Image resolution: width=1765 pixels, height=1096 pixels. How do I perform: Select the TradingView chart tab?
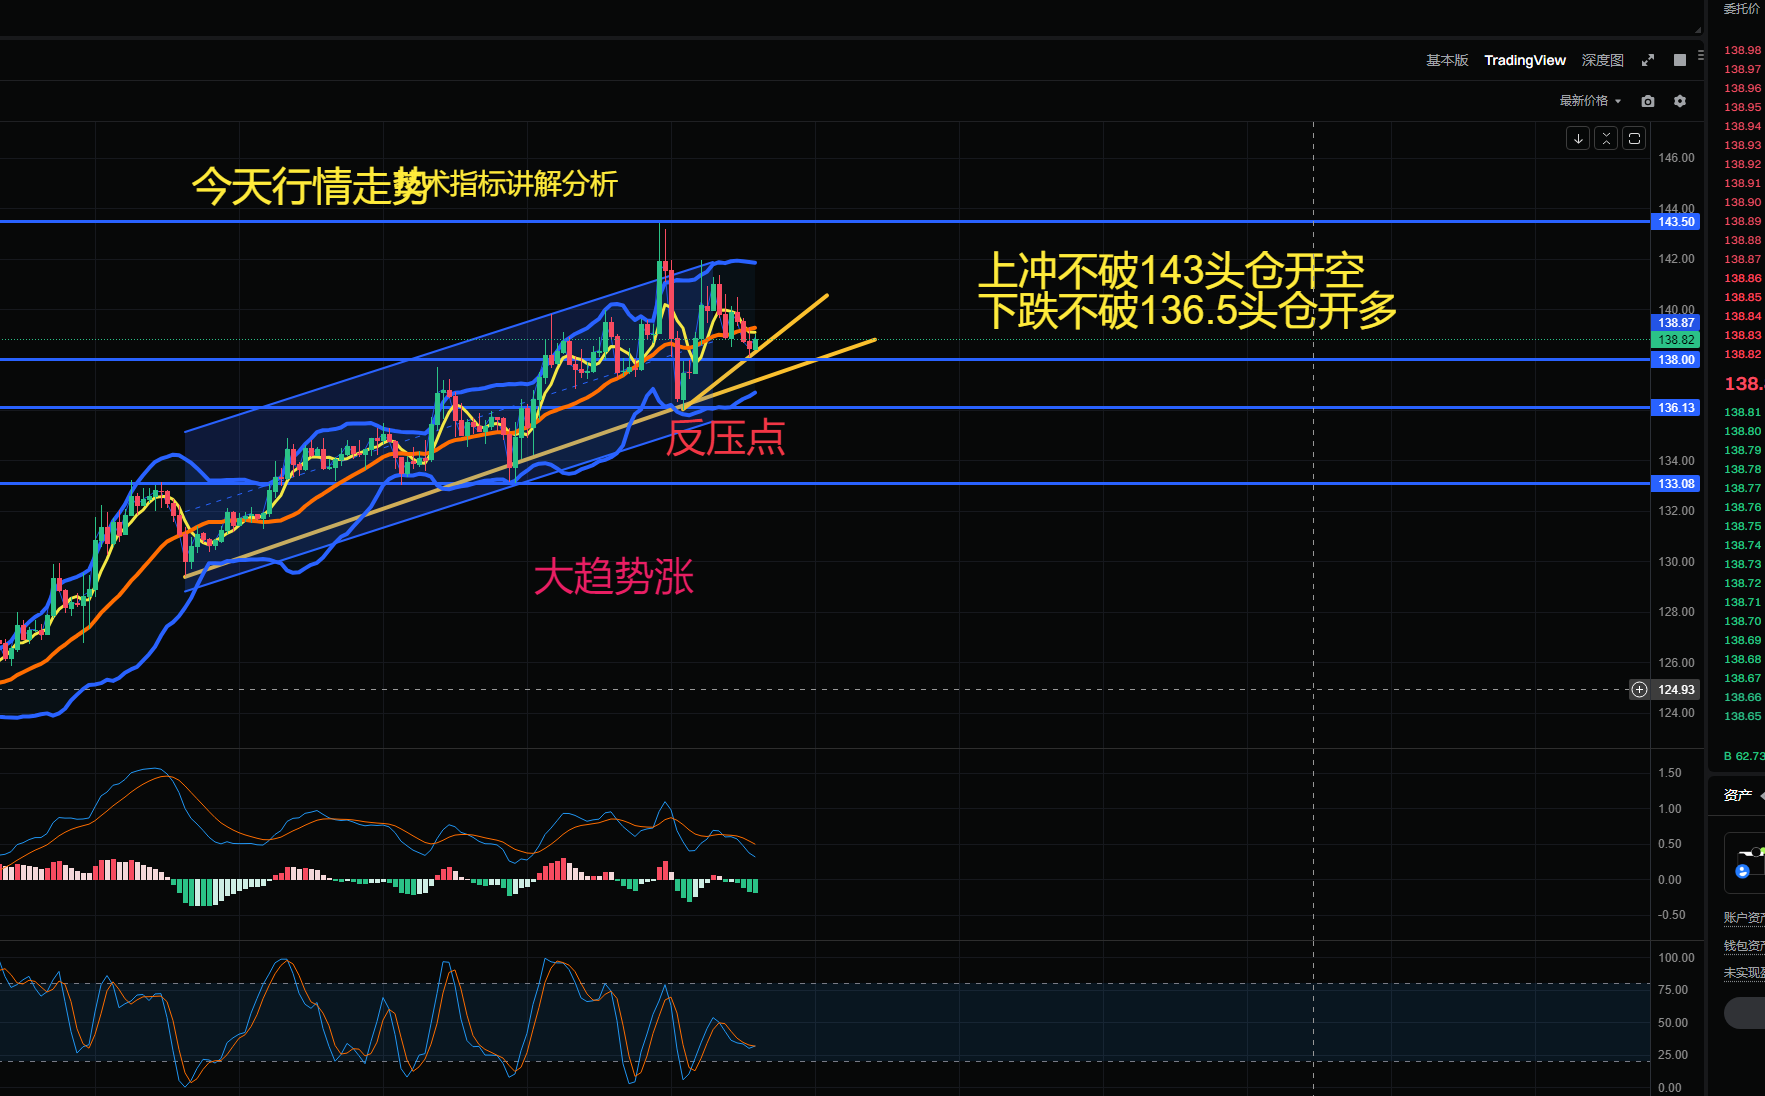tap(1525, 60)
